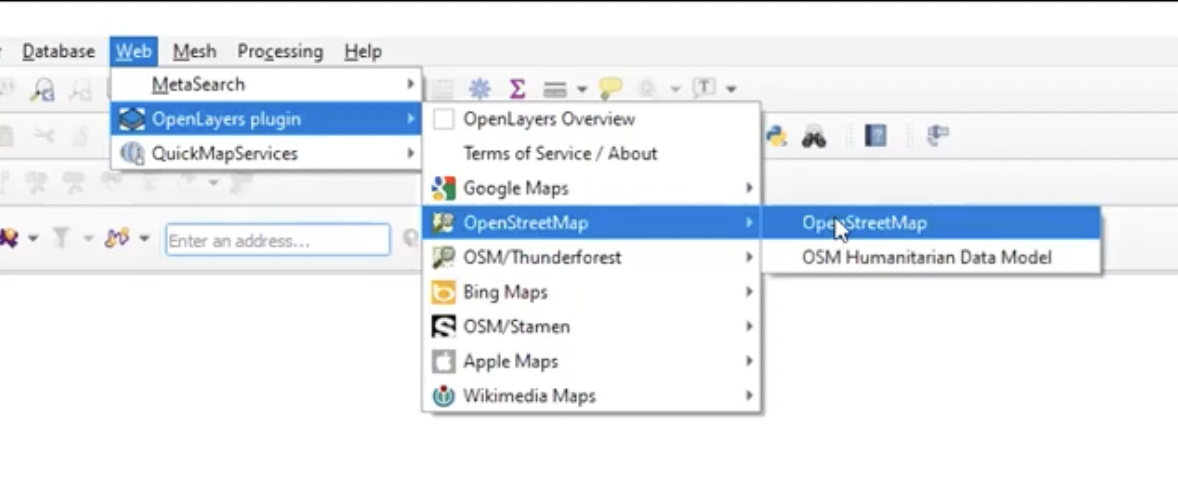This screenshot has width=1178, height=486.
Task: Select OSM Humanitarian Data Model layer
Action: click(x=926, y=257)
